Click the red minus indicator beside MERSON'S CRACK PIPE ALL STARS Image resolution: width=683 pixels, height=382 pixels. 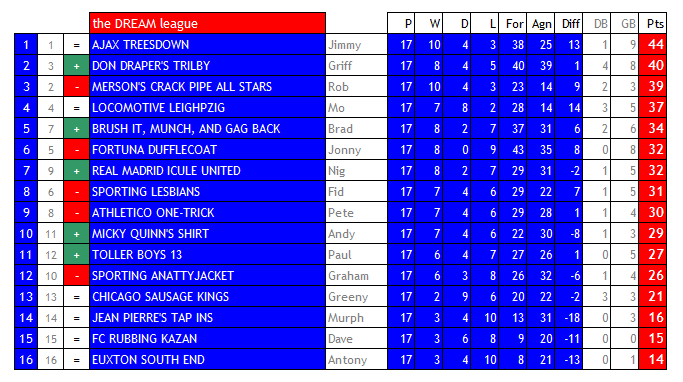click(x=77, y=87)
